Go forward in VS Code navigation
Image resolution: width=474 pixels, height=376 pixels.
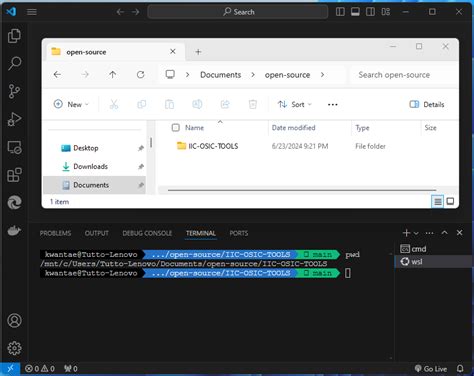click(x=135, y=12)
